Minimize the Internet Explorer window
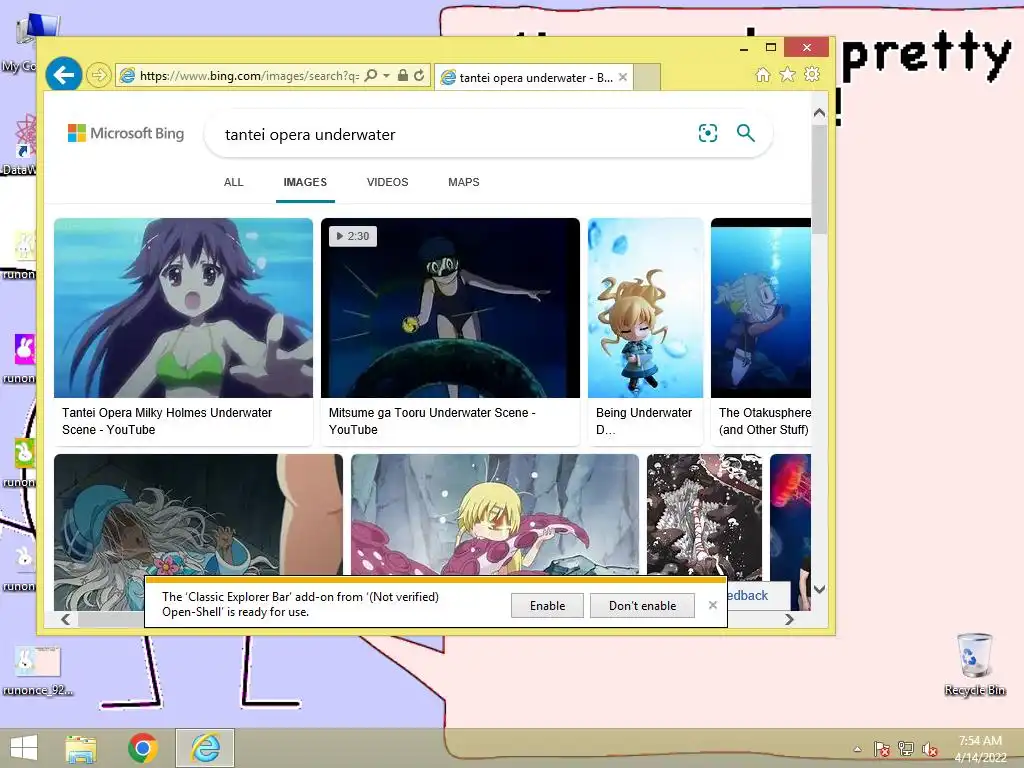1024x768 pixels. click(x=744, y=48)
